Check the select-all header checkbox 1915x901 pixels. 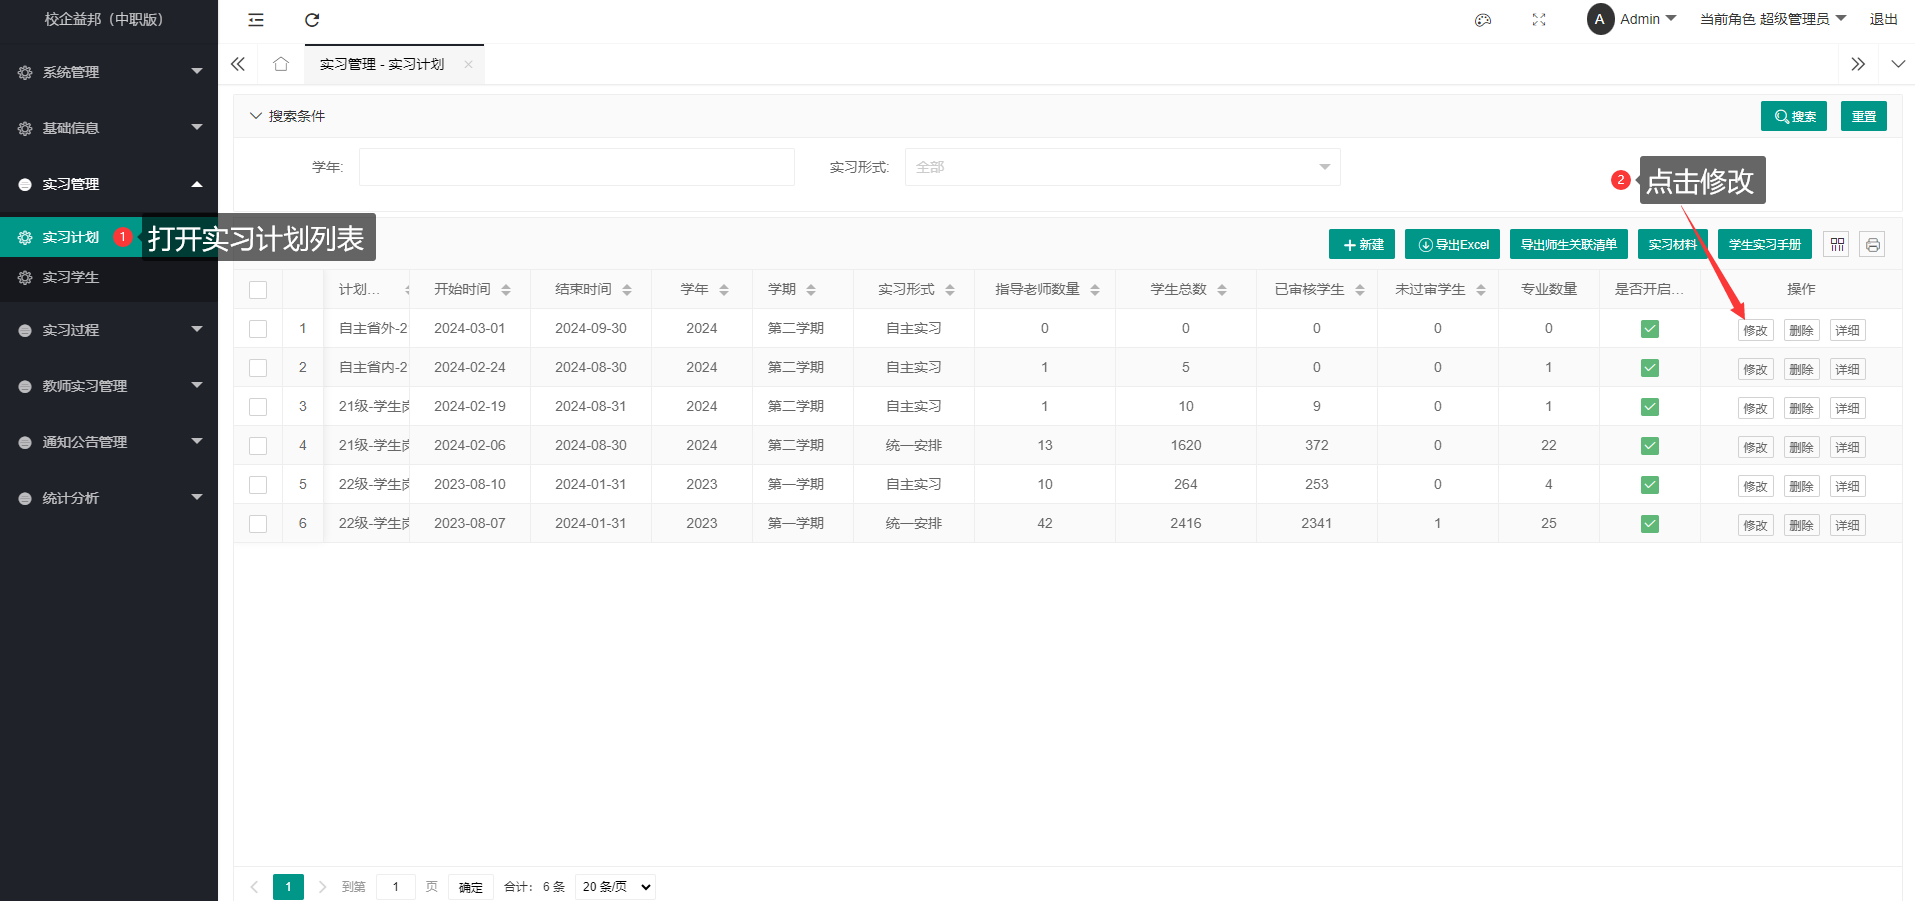coord(258,290)
